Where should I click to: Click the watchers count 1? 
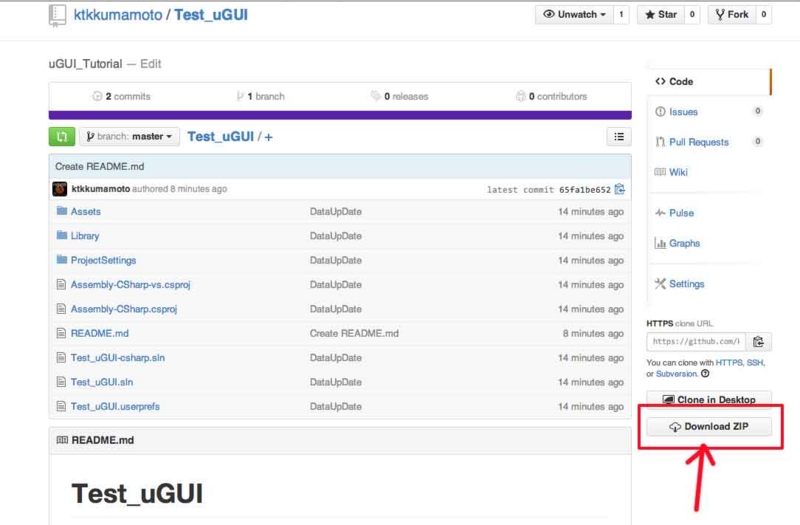pyautogui.click(x=621, y=14)
